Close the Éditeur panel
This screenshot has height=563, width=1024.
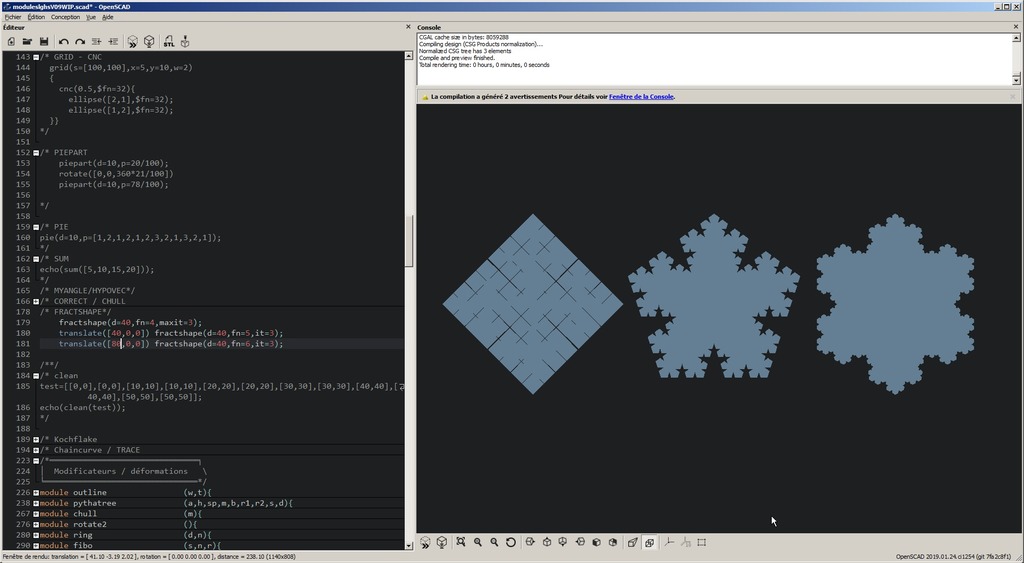click(x=409, y=27)
